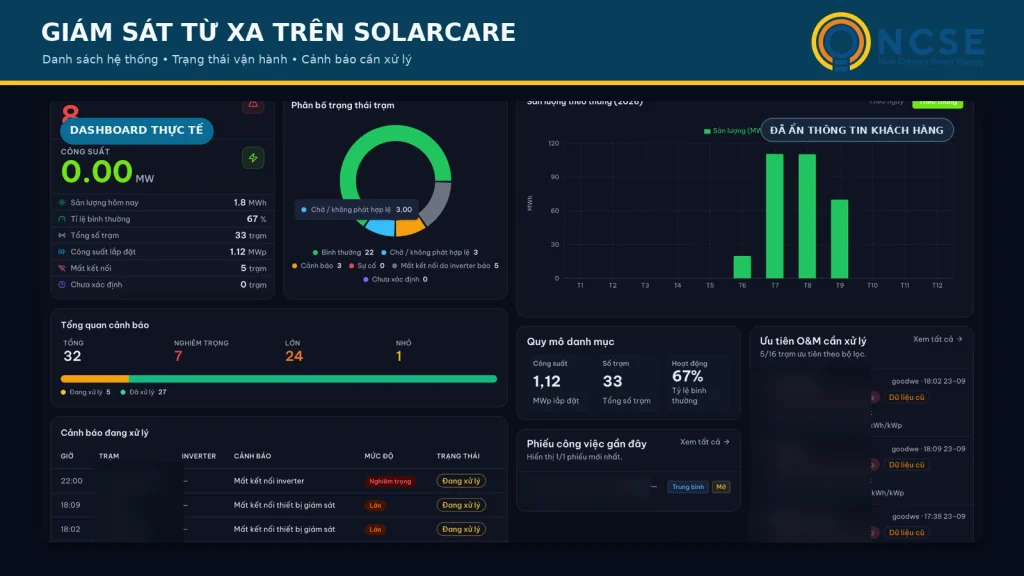Toggle Chờ / không phát hợp lệ 3 legend entry
This screenshot has height=576, width=1024.
430,252
